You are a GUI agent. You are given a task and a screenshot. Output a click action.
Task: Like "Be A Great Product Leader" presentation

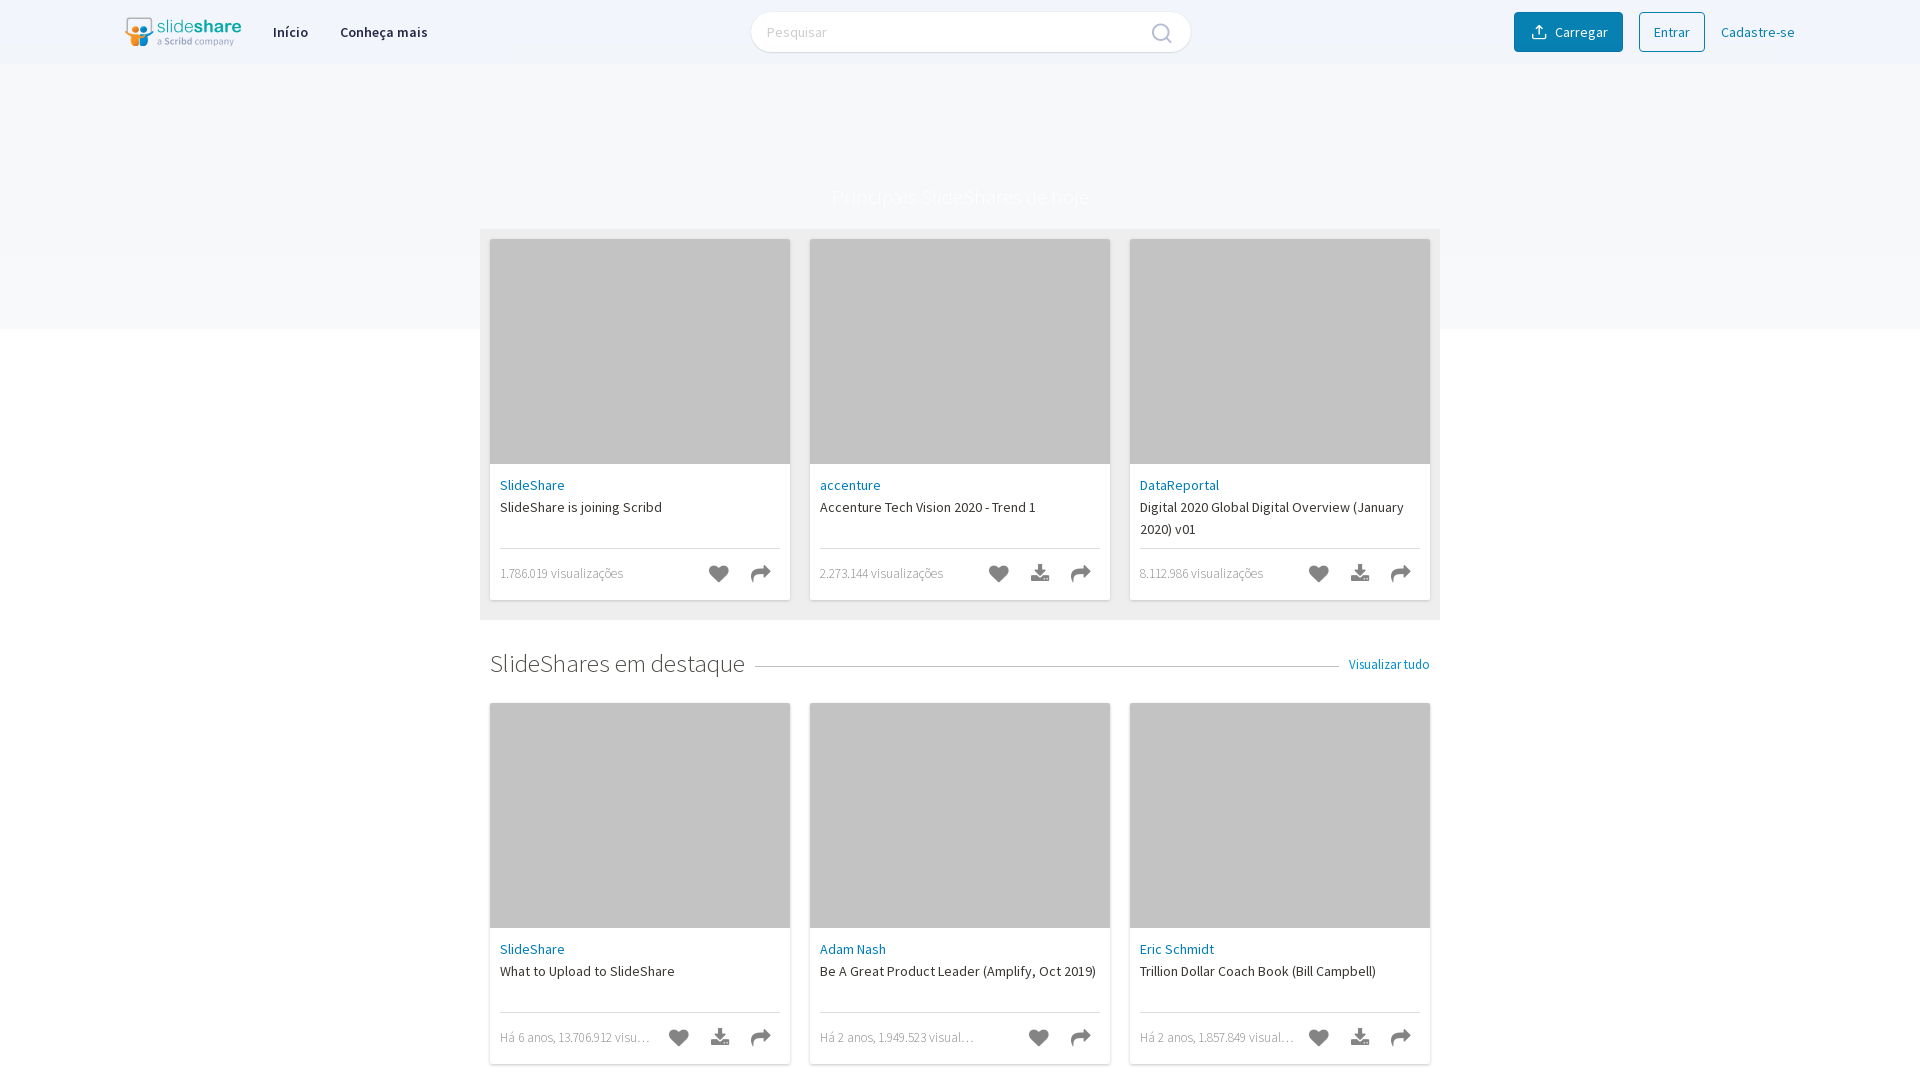click(x=1039, y=1038)
